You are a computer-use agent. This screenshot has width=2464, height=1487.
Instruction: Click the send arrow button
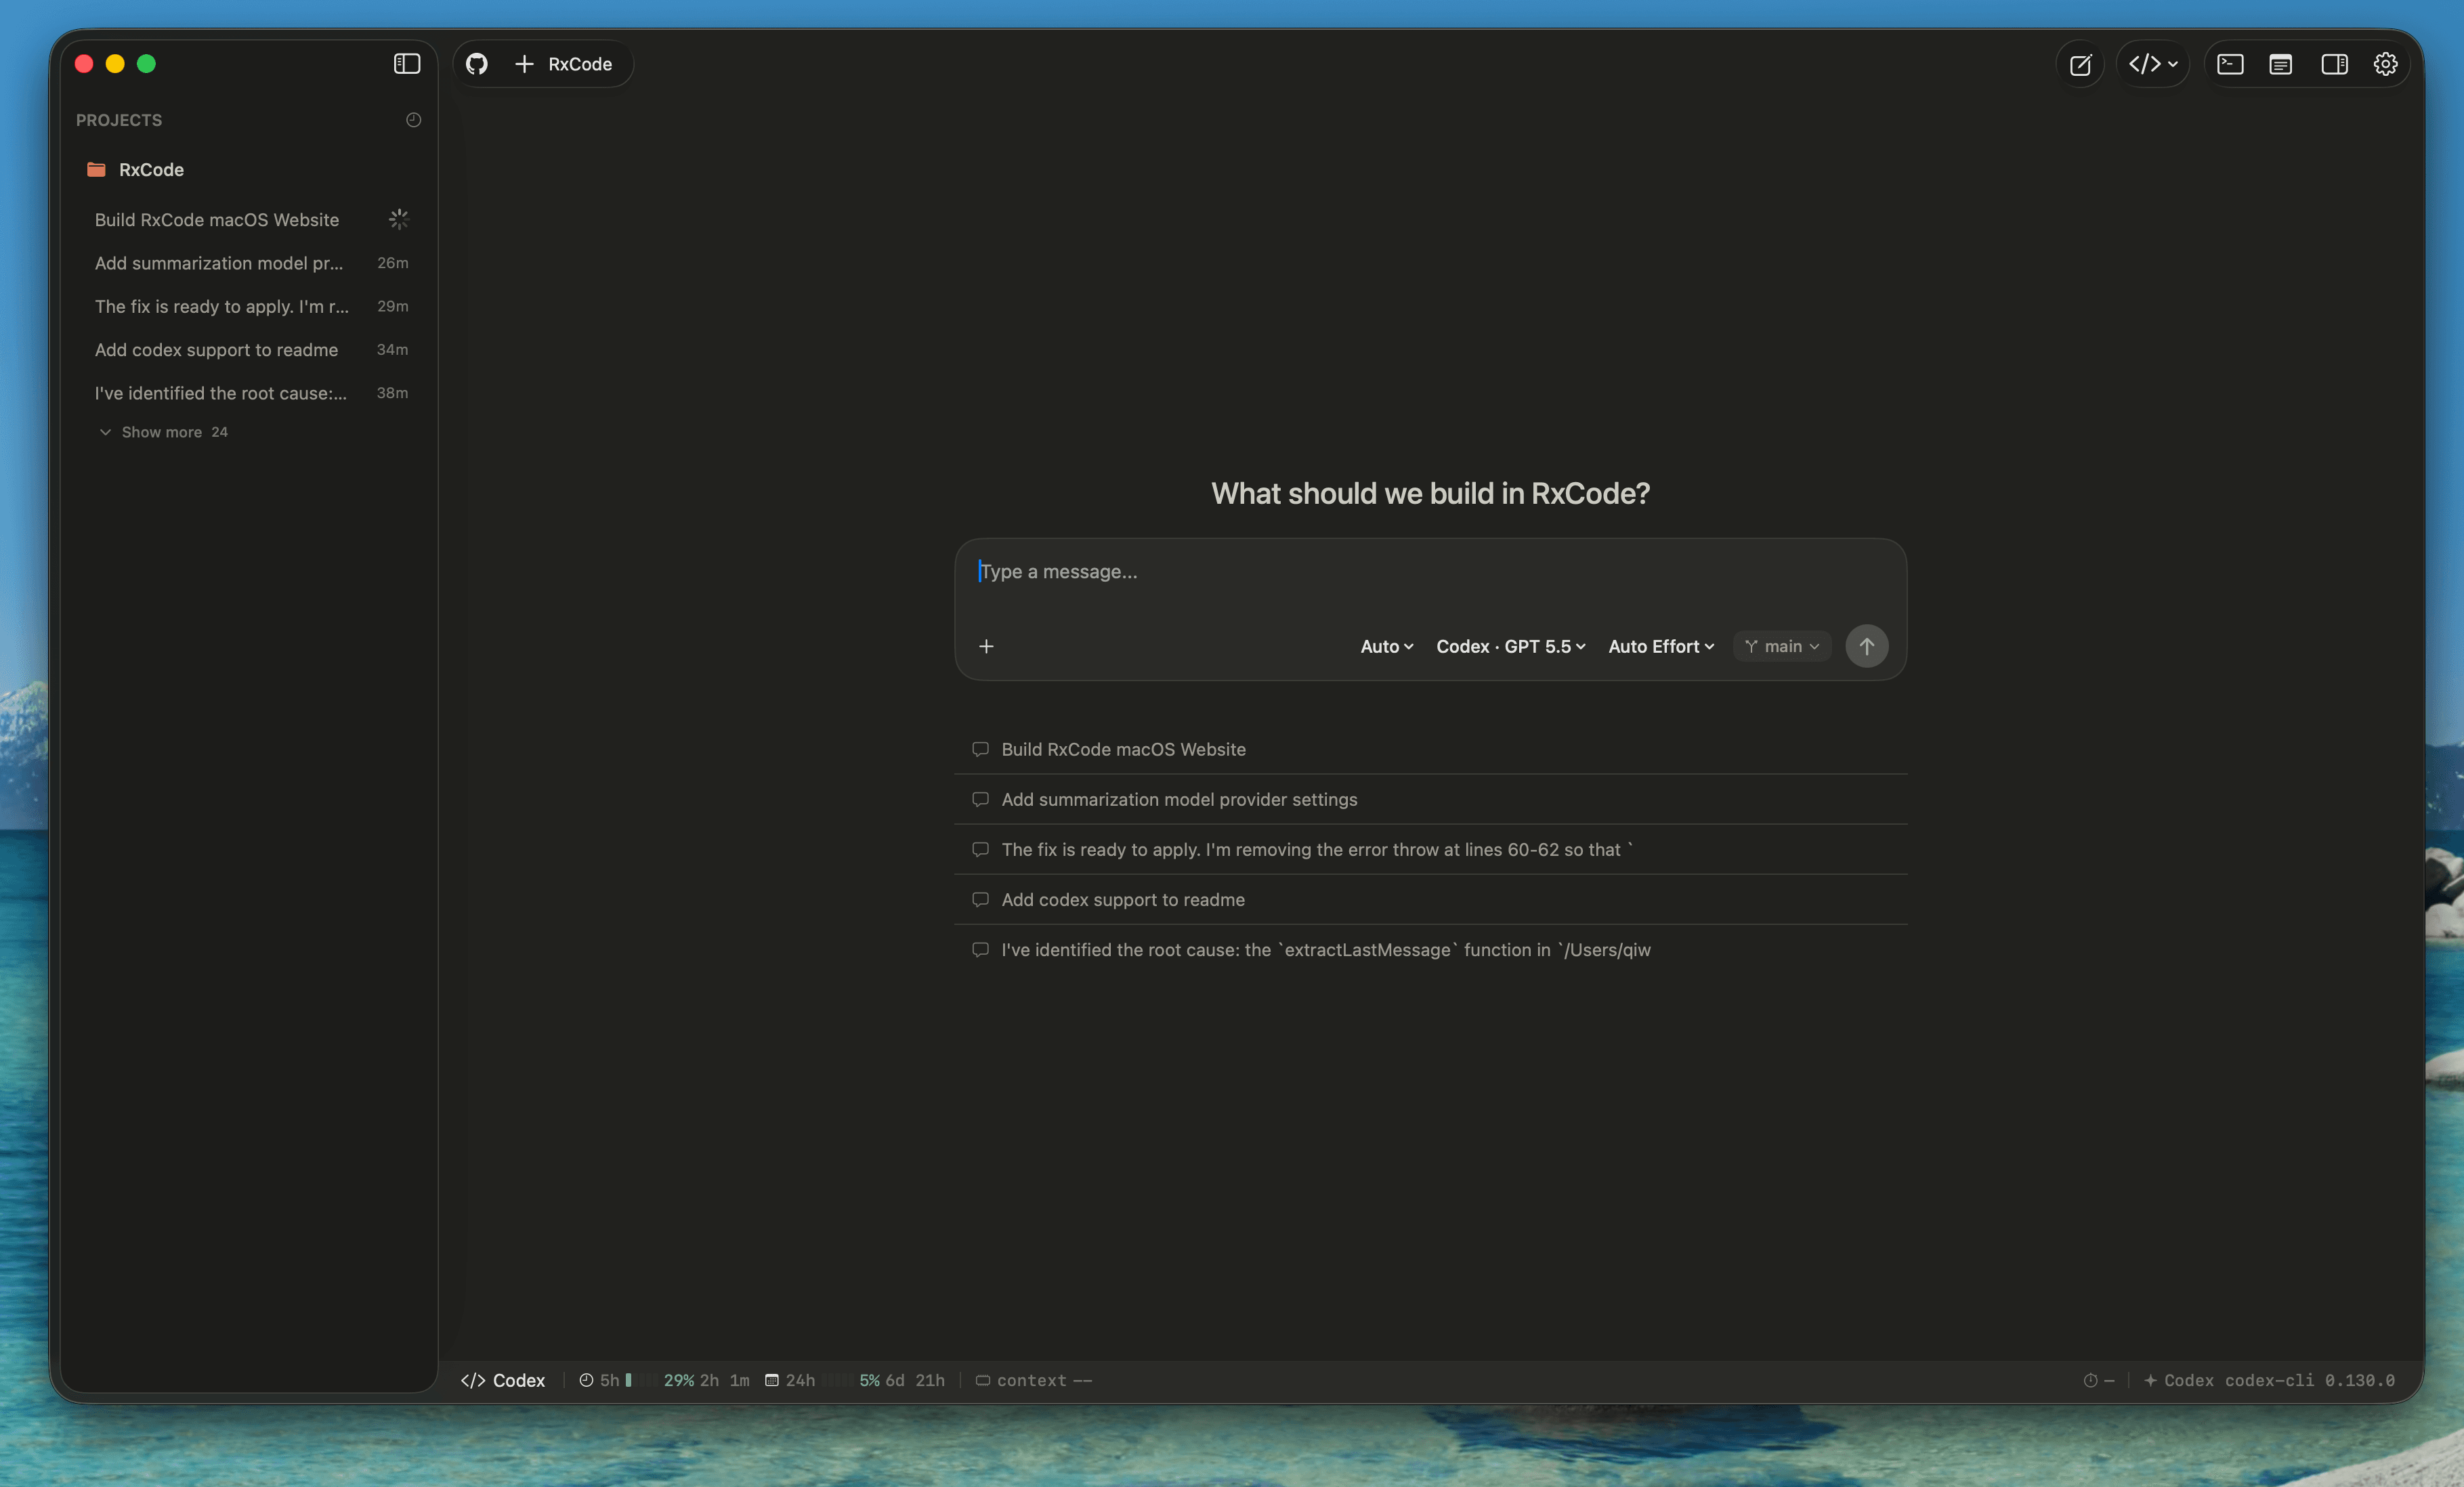tap(1866, 646)
